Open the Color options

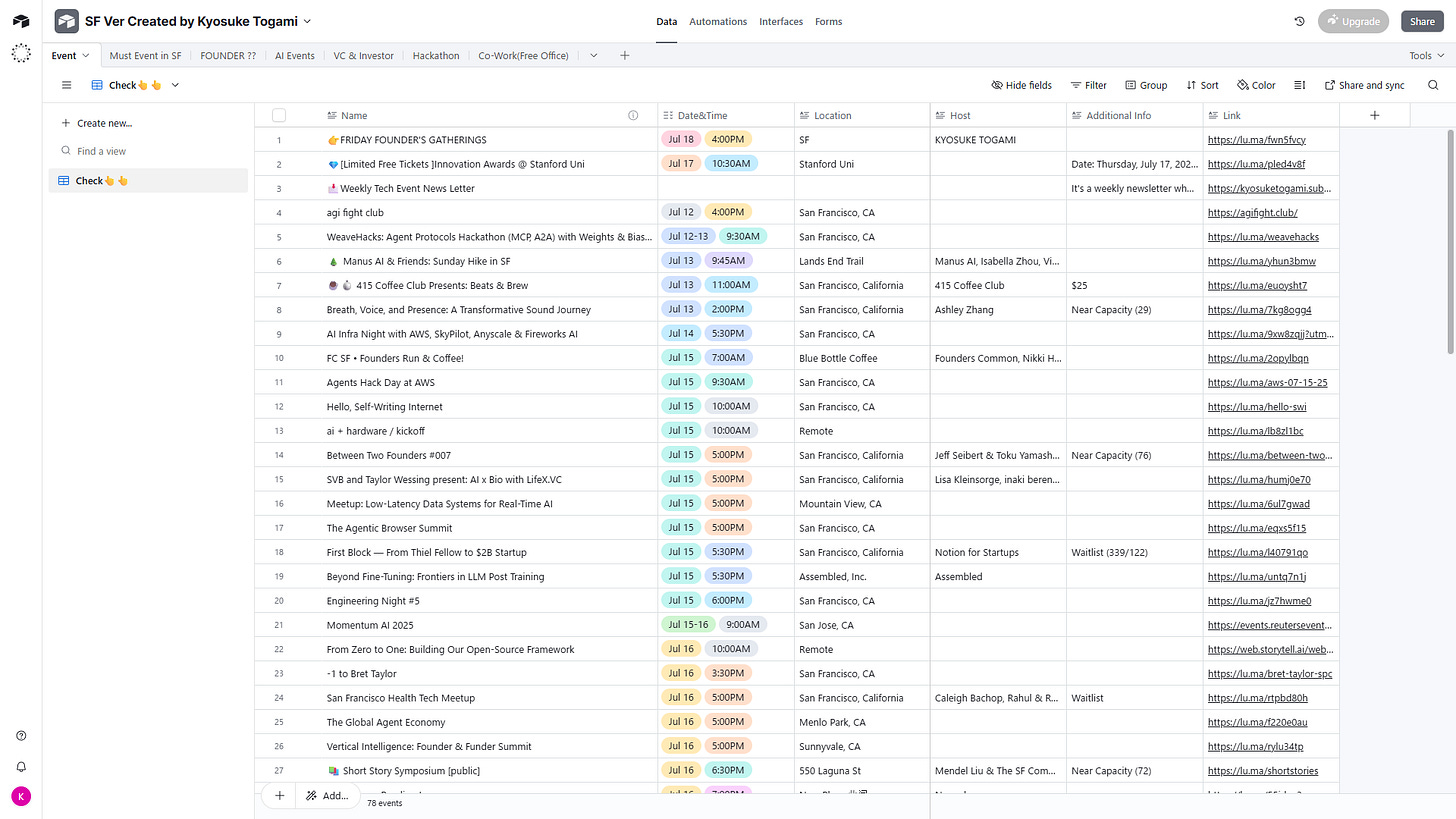[1256, 85]
